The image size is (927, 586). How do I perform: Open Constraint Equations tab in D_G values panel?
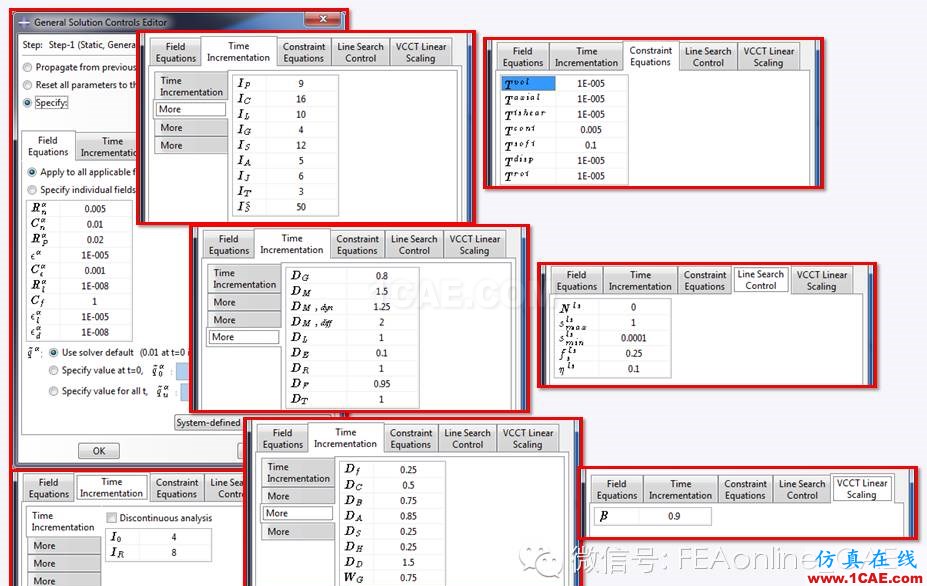point(357,244)
